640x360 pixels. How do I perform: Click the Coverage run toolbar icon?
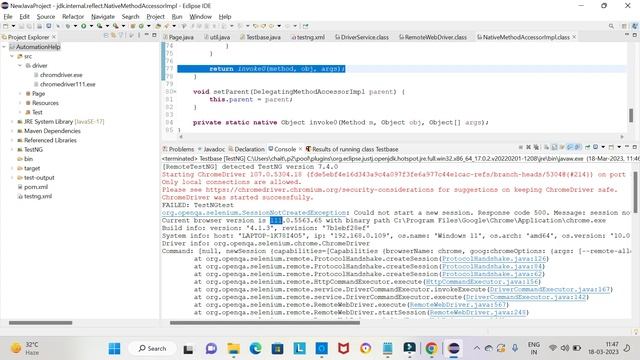[99, 26]
